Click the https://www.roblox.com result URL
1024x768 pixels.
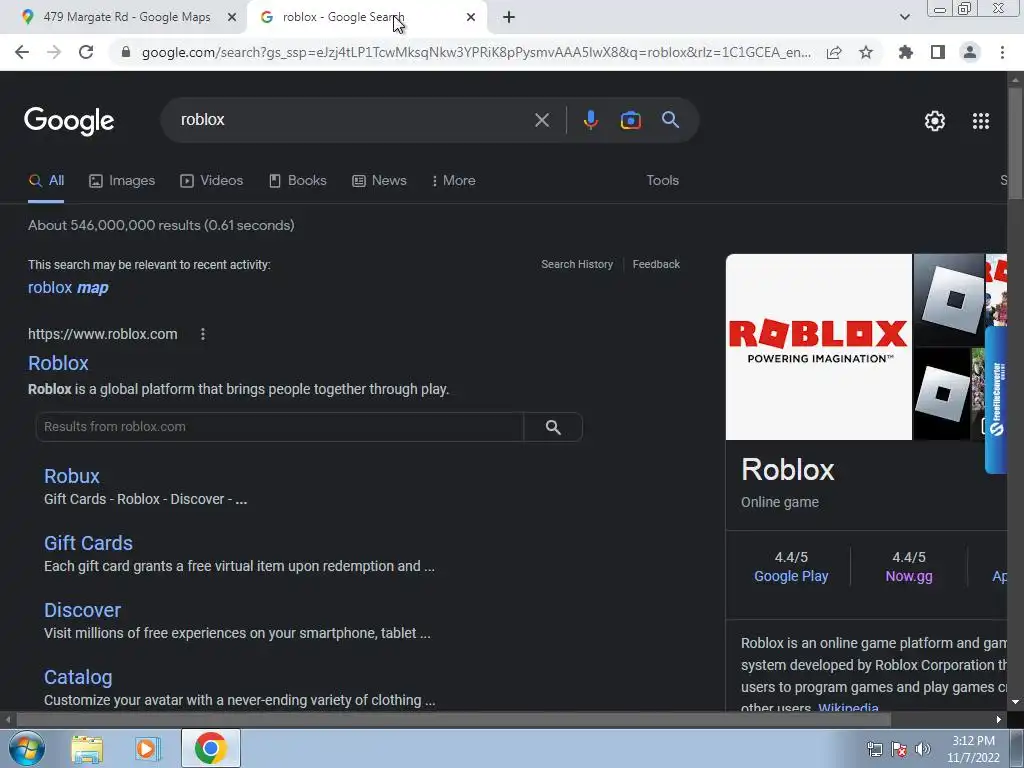click(x=103, y=334)
